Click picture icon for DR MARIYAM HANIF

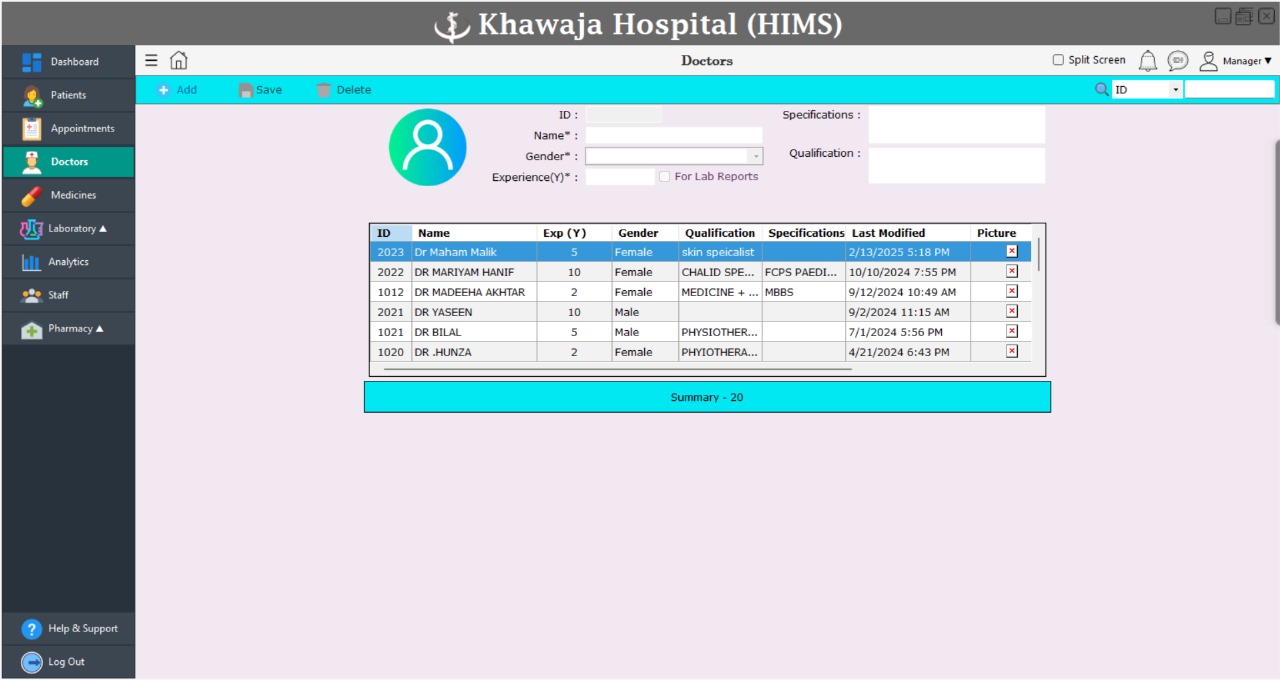(x=1011, y=271)
